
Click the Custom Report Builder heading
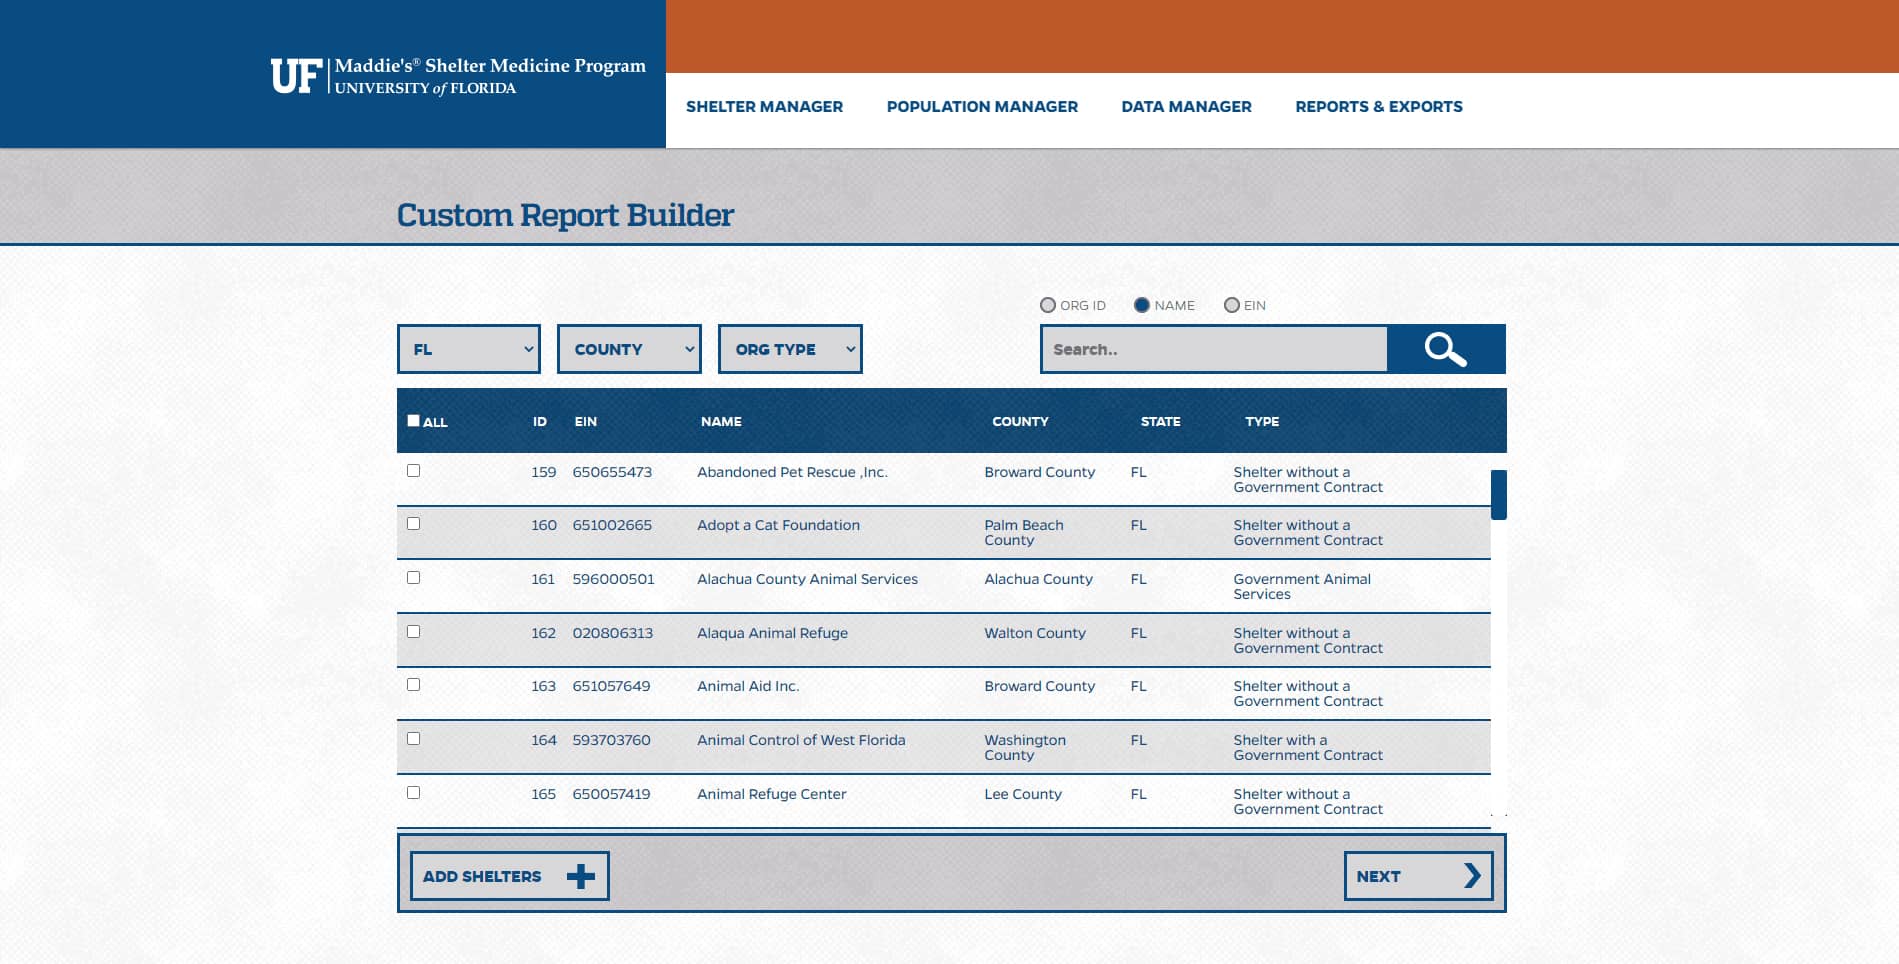click(x=565, y=215)
